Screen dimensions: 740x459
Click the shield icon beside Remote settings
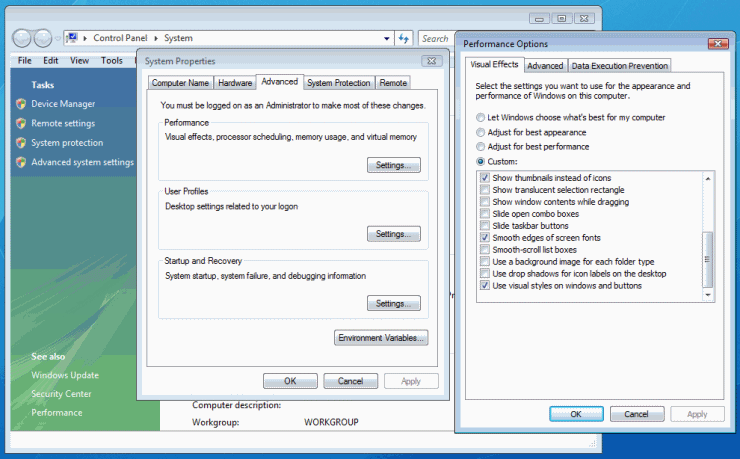click(21, 123)
